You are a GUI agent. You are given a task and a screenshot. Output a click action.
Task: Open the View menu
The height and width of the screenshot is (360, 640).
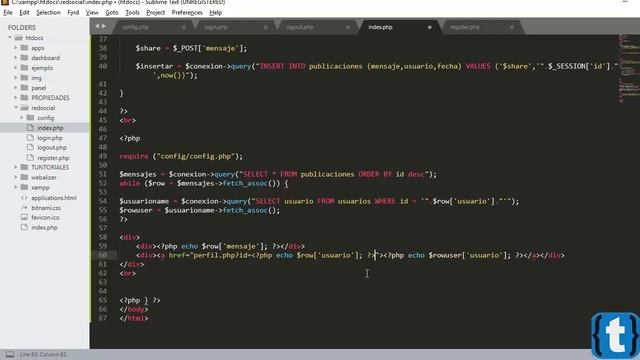point(92,13)
